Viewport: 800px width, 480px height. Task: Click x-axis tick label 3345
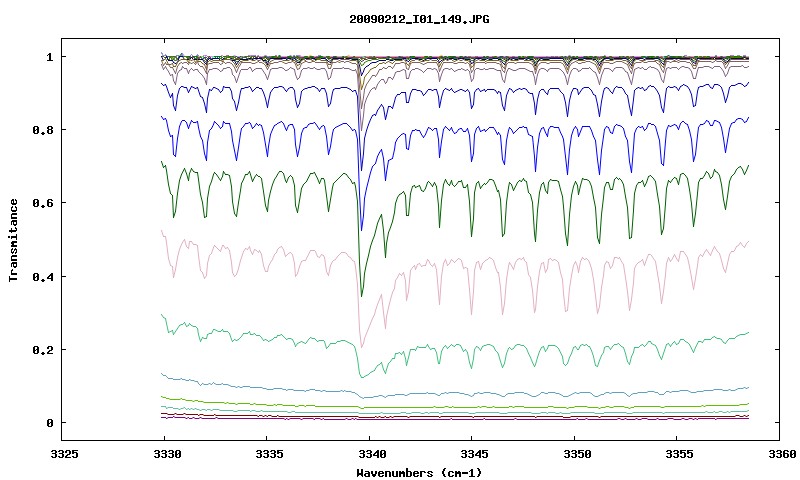click(x=474, y=454)
